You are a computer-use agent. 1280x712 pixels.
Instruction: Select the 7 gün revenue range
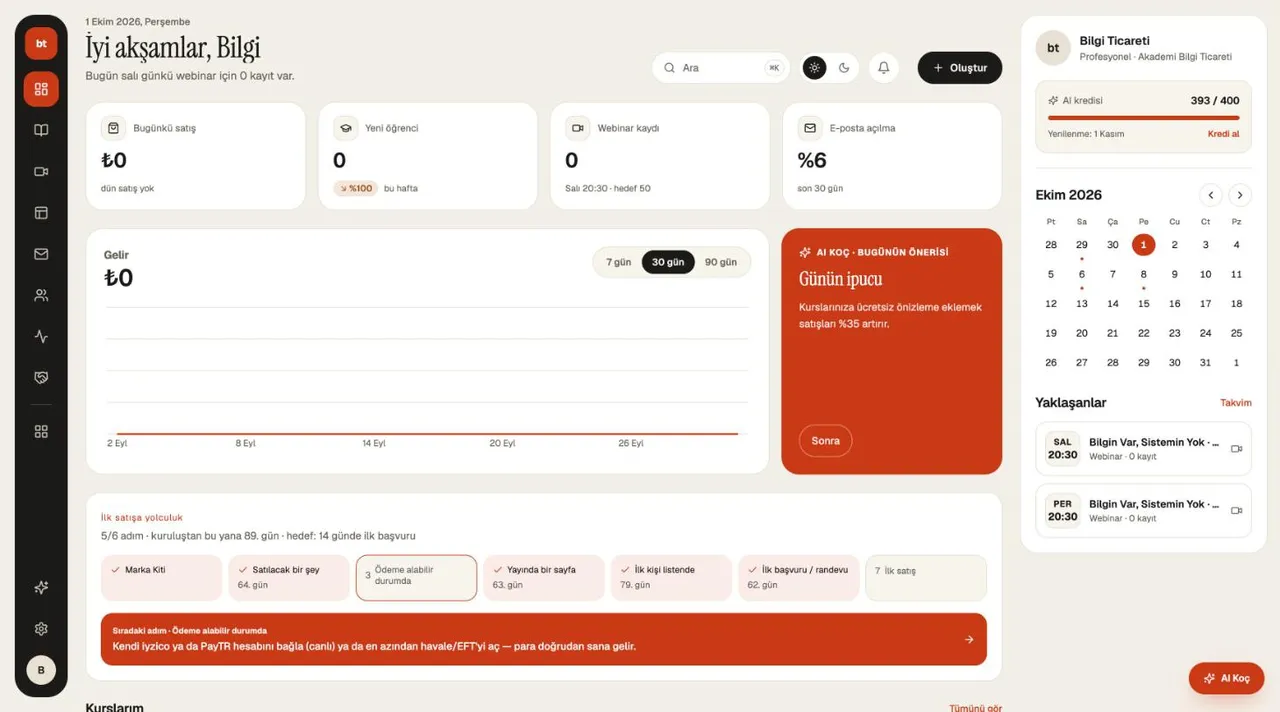tap(619, 262)
